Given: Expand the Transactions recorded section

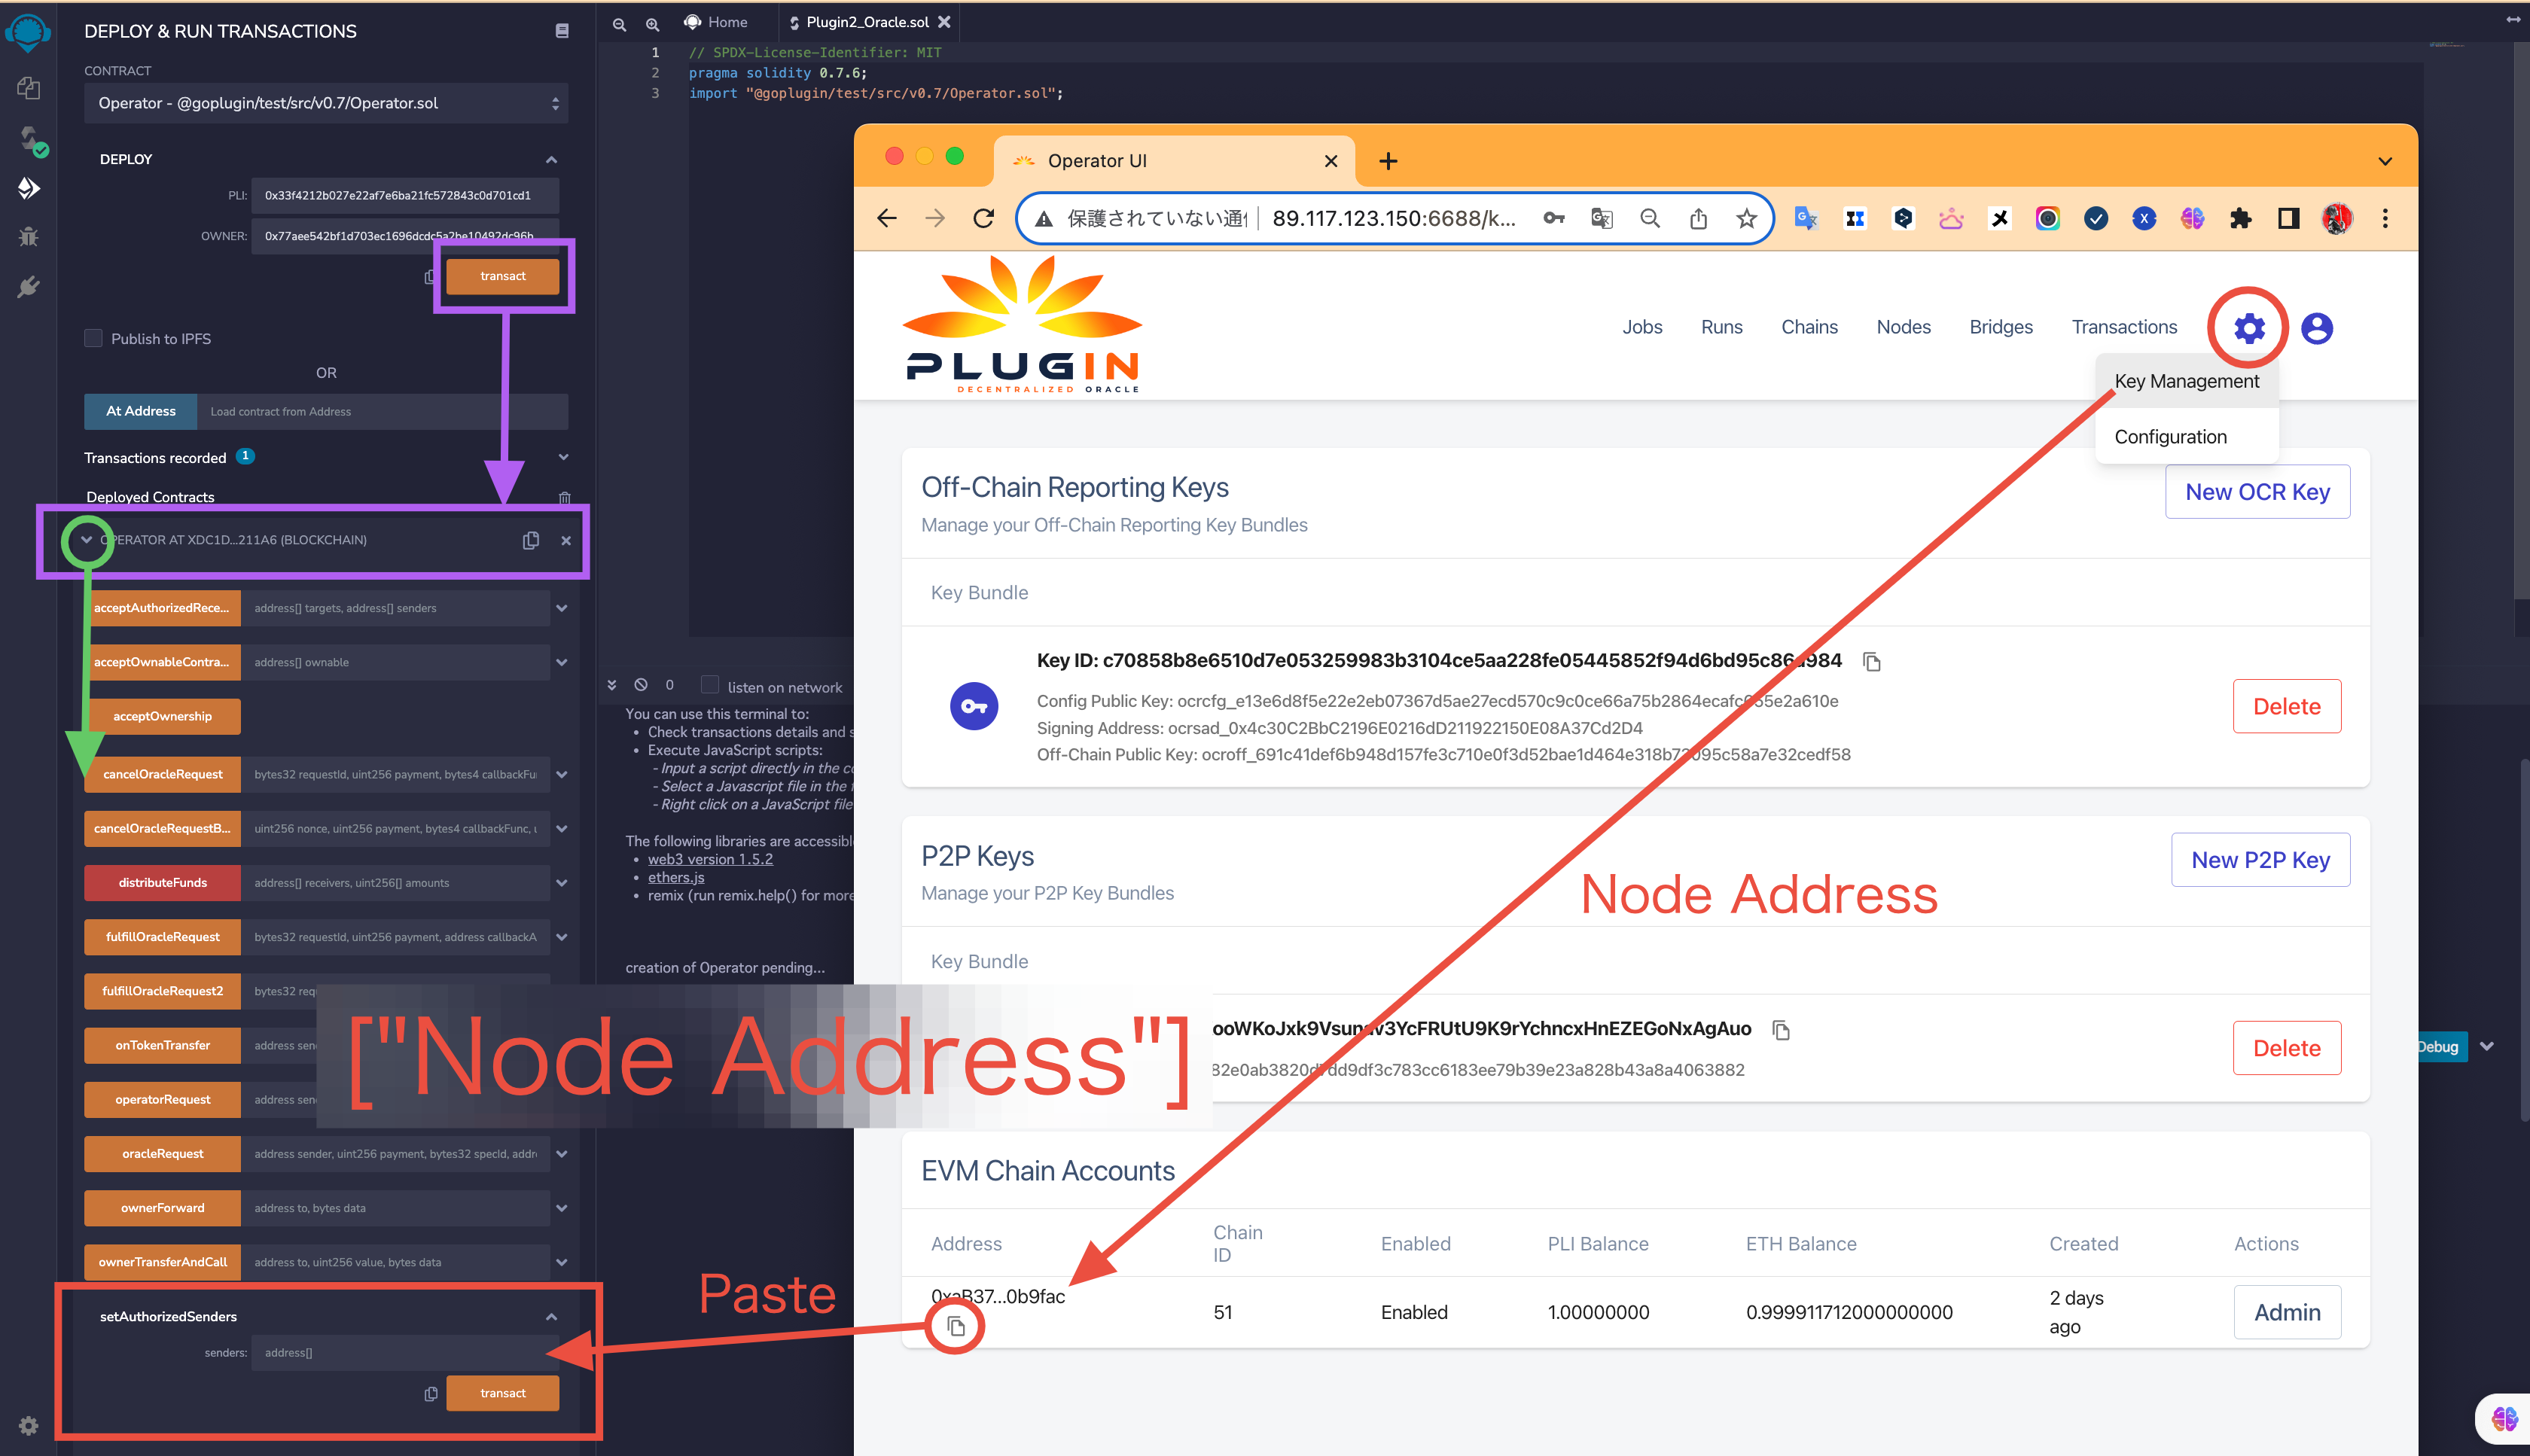Looking at the screenshot, I should point(563,457).
